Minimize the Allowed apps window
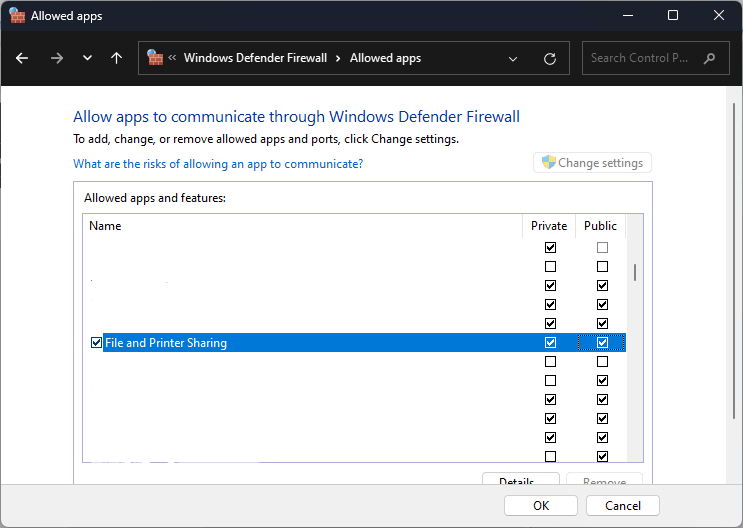743x528 pixels. coord(628,16)
